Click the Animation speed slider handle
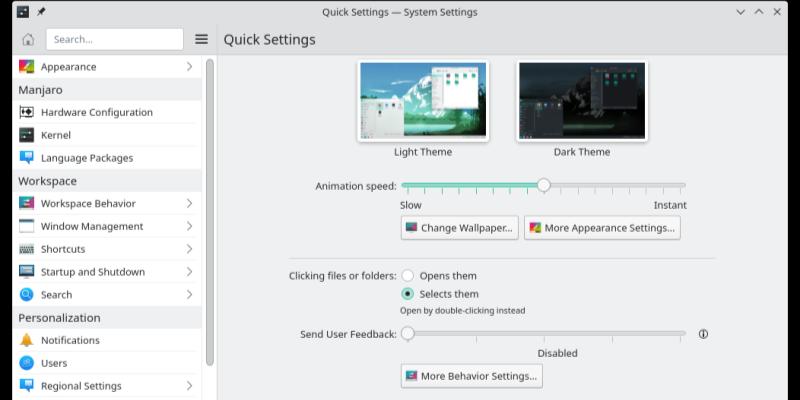Screen dimensions: 800x400 point(543,185)
